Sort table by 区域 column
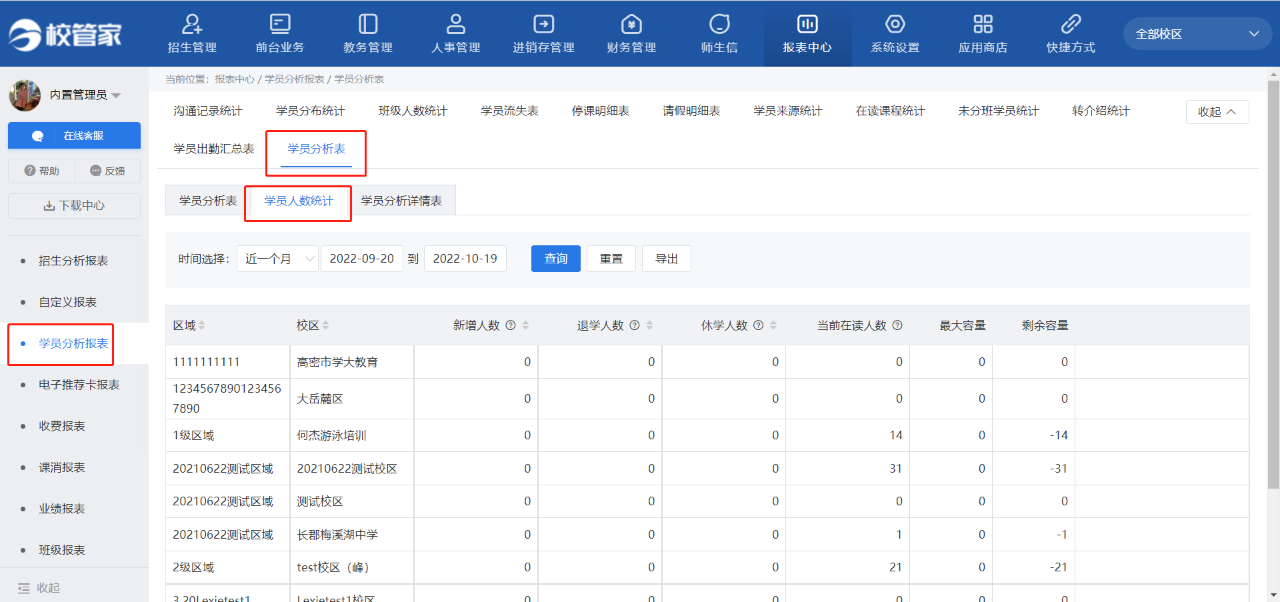Viewport: 1280px width, 602px height. [202, 326]
